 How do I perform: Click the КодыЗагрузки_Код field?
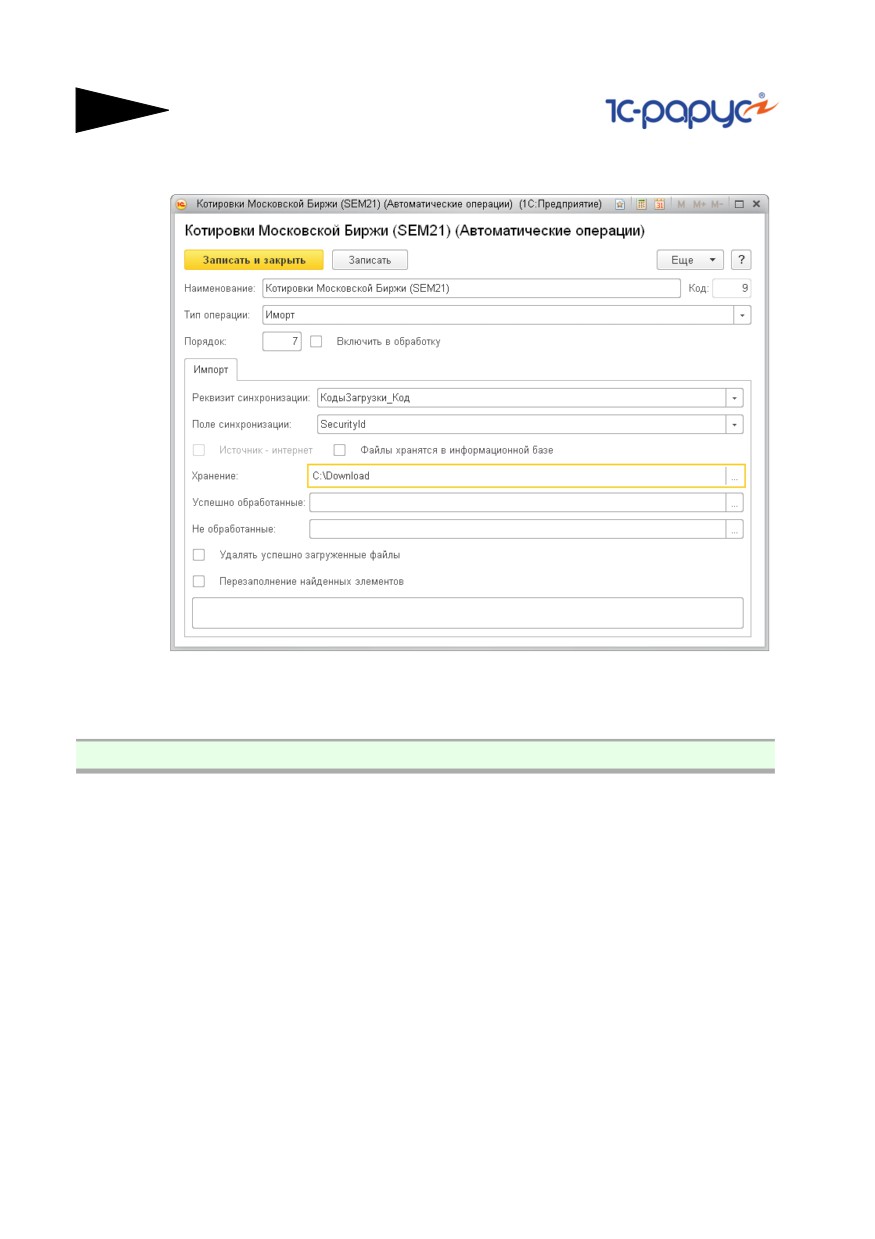521,398
